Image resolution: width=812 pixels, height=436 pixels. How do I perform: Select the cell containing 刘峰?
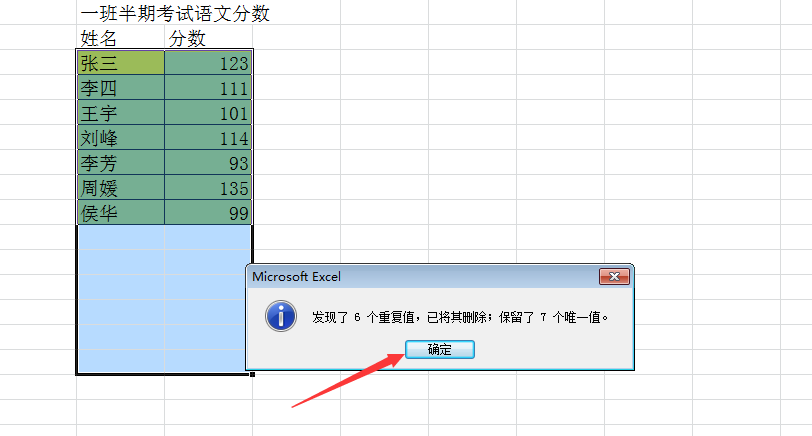[x=121, y=138]
